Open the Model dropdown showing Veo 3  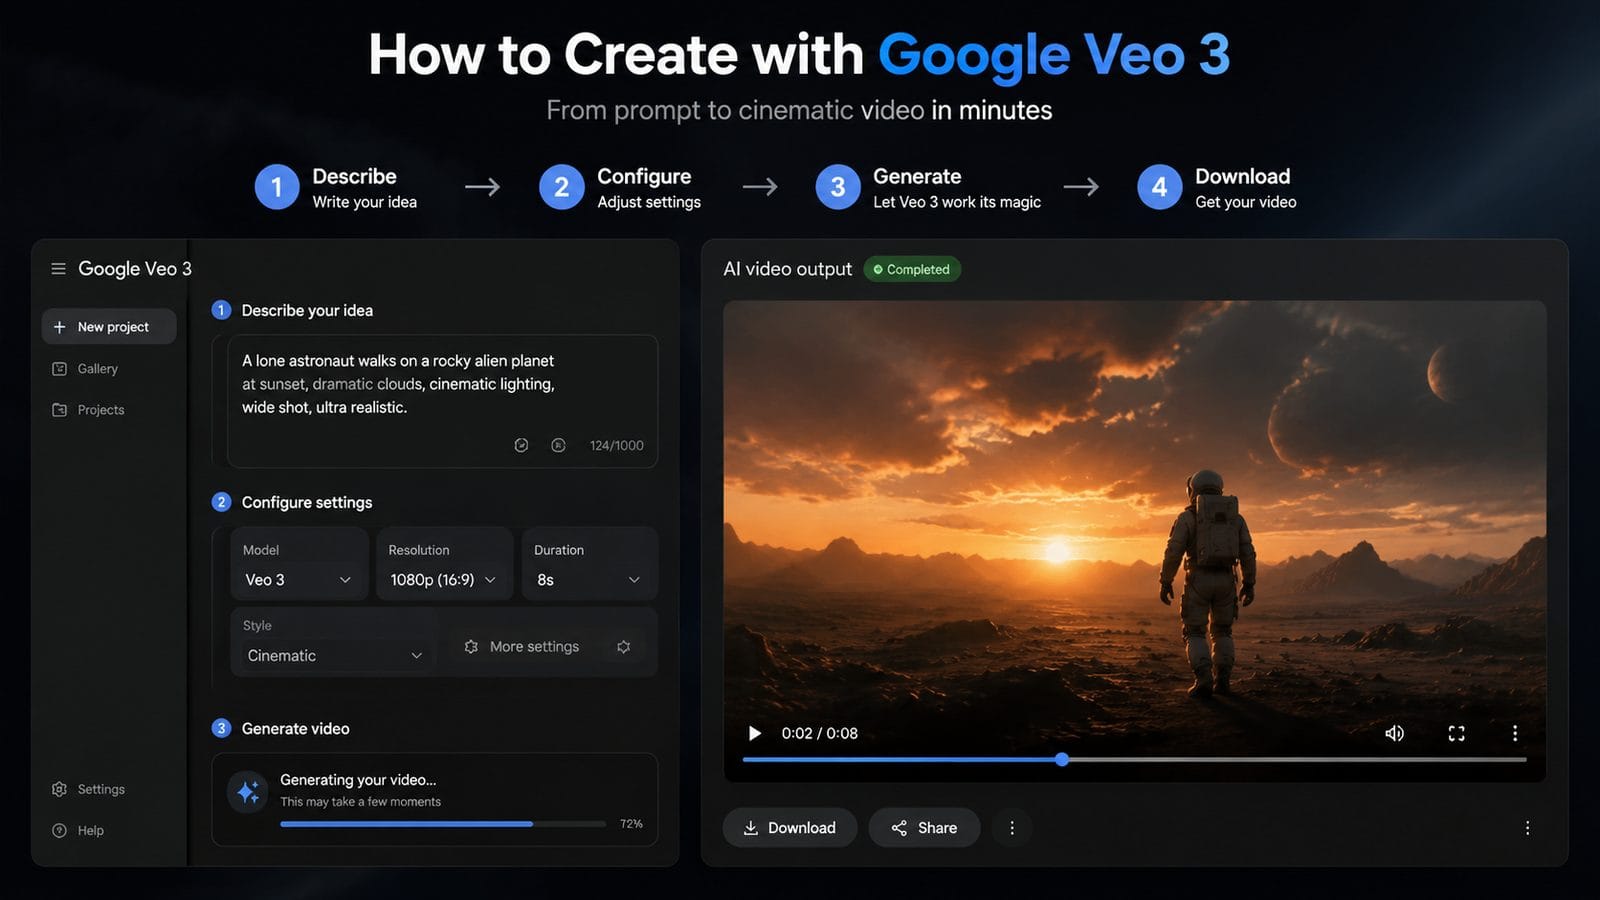click(299, 564)
